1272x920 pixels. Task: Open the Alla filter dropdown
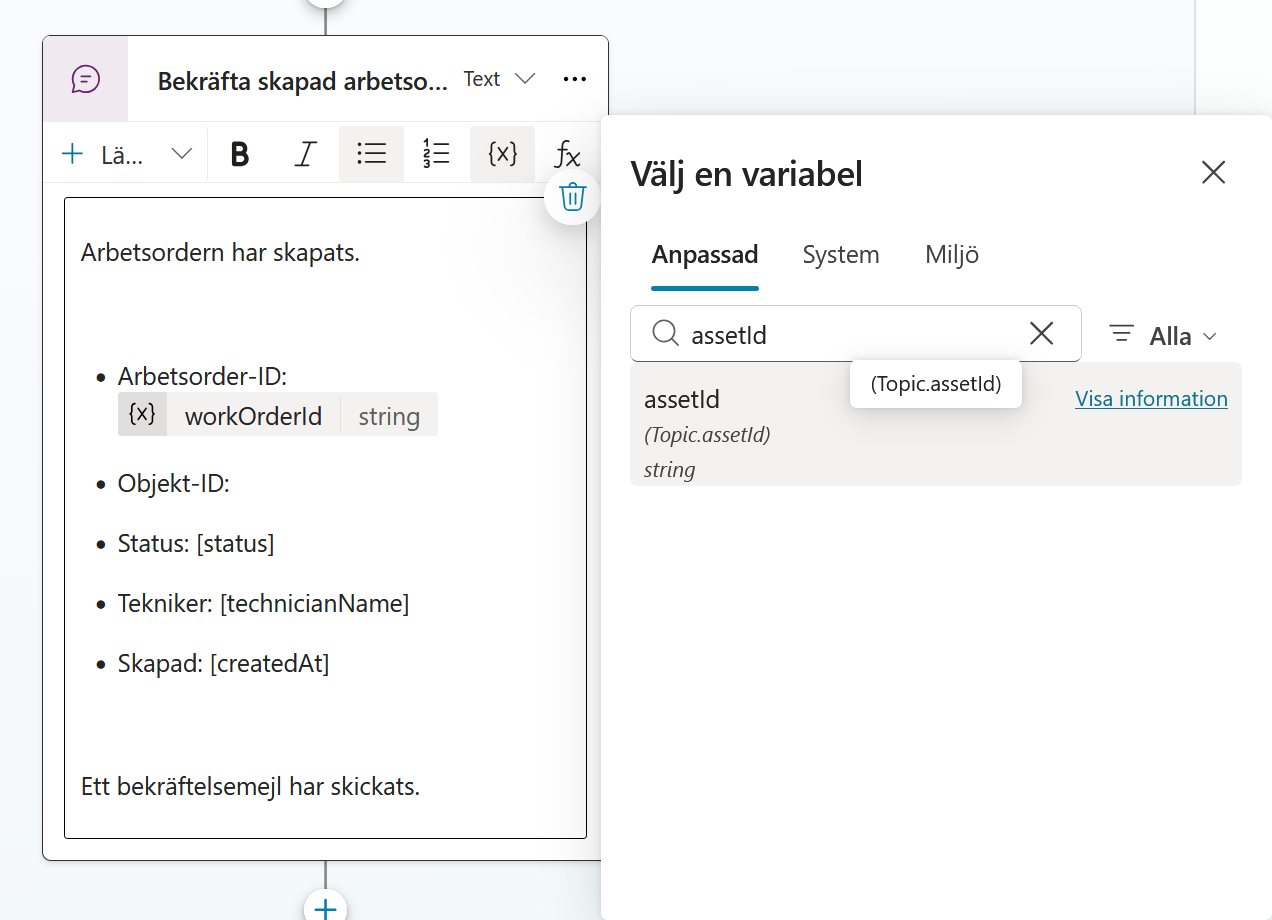1164,335
